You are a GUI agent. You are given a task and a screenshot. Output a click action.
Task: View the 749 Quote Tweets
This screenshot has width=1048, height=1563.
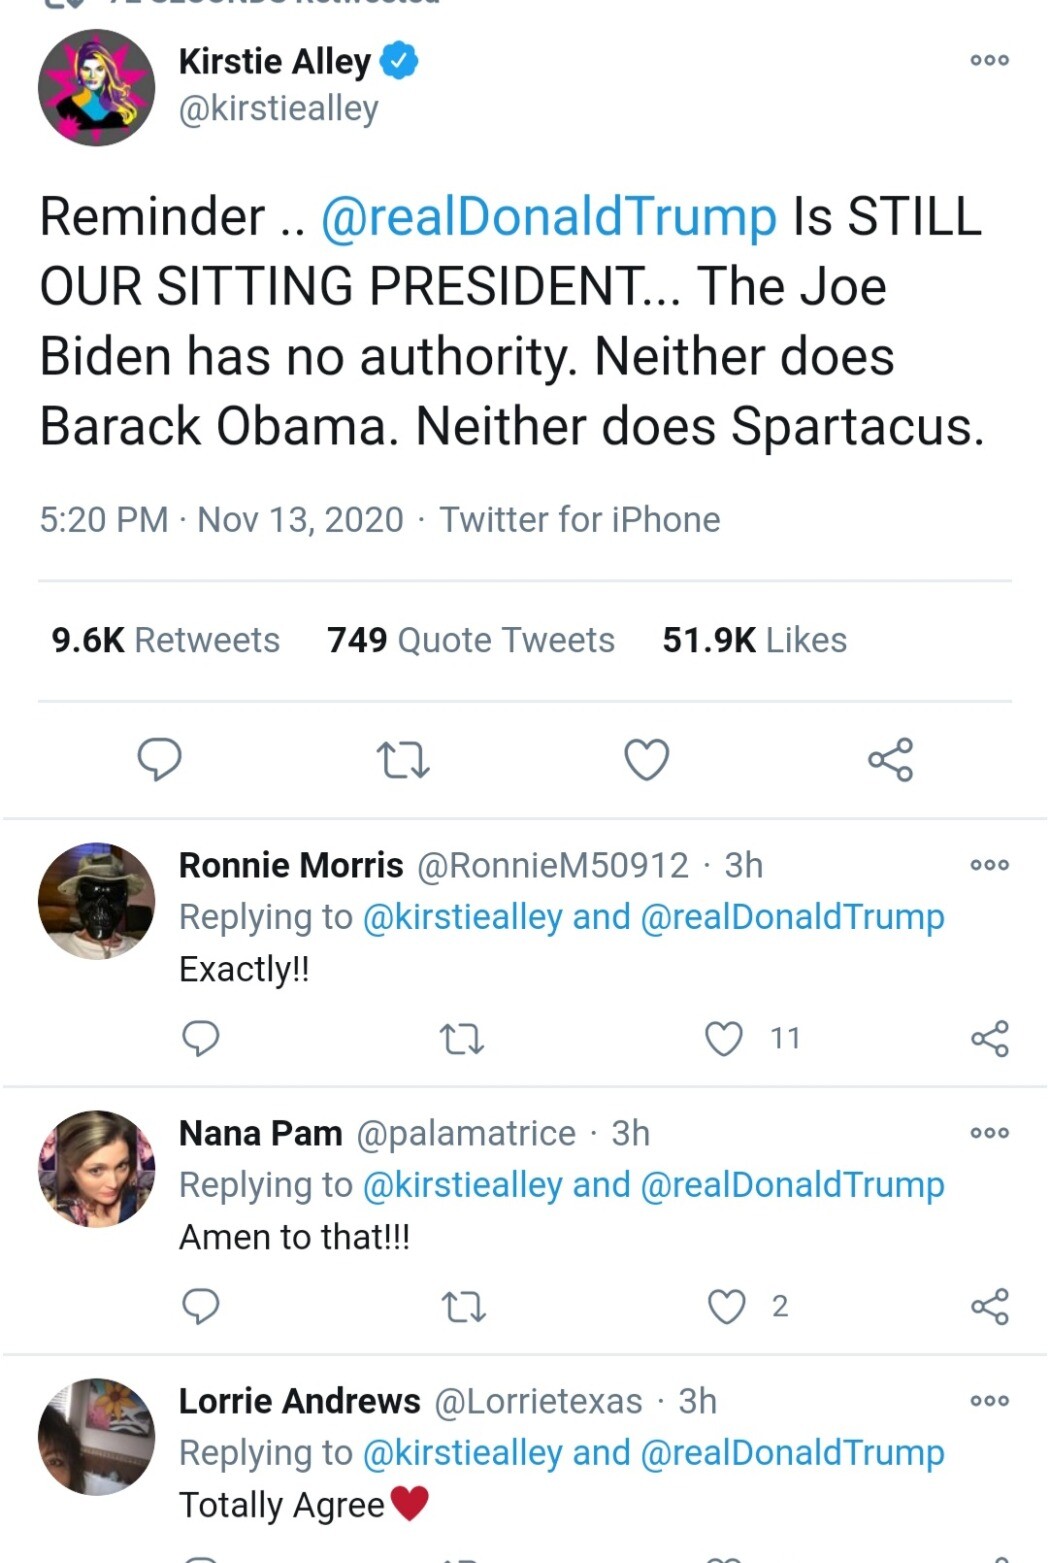click(x=470, y=640)
